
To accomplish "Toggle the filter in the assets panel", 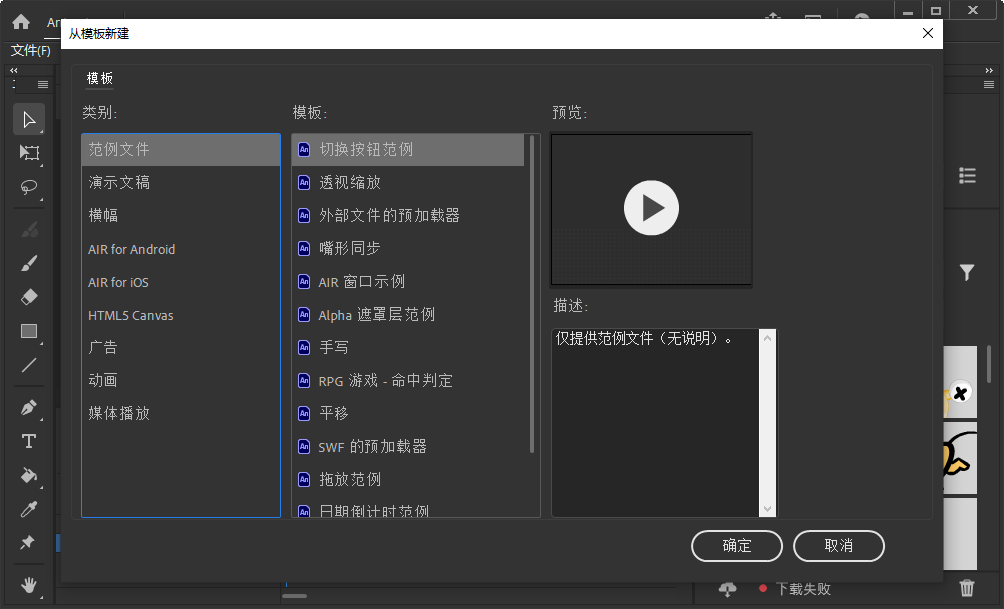I will [x=967, y=272].
